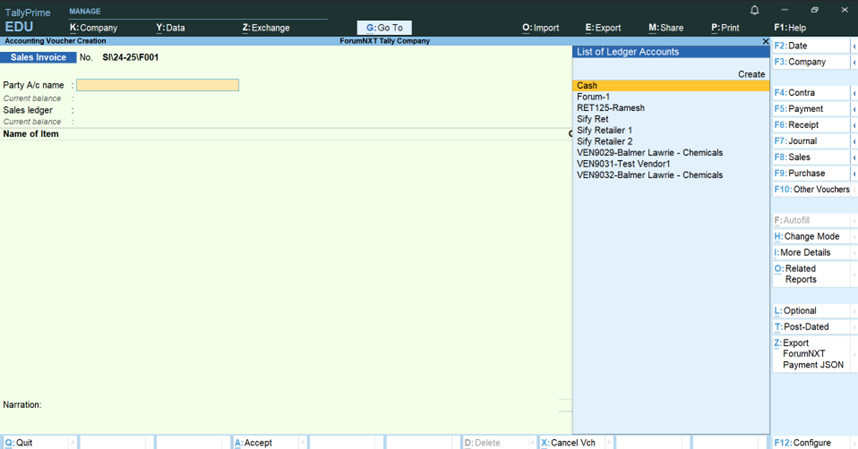Mark voucher as T: Post-Dated
The image size is (858, 449).
811,327
